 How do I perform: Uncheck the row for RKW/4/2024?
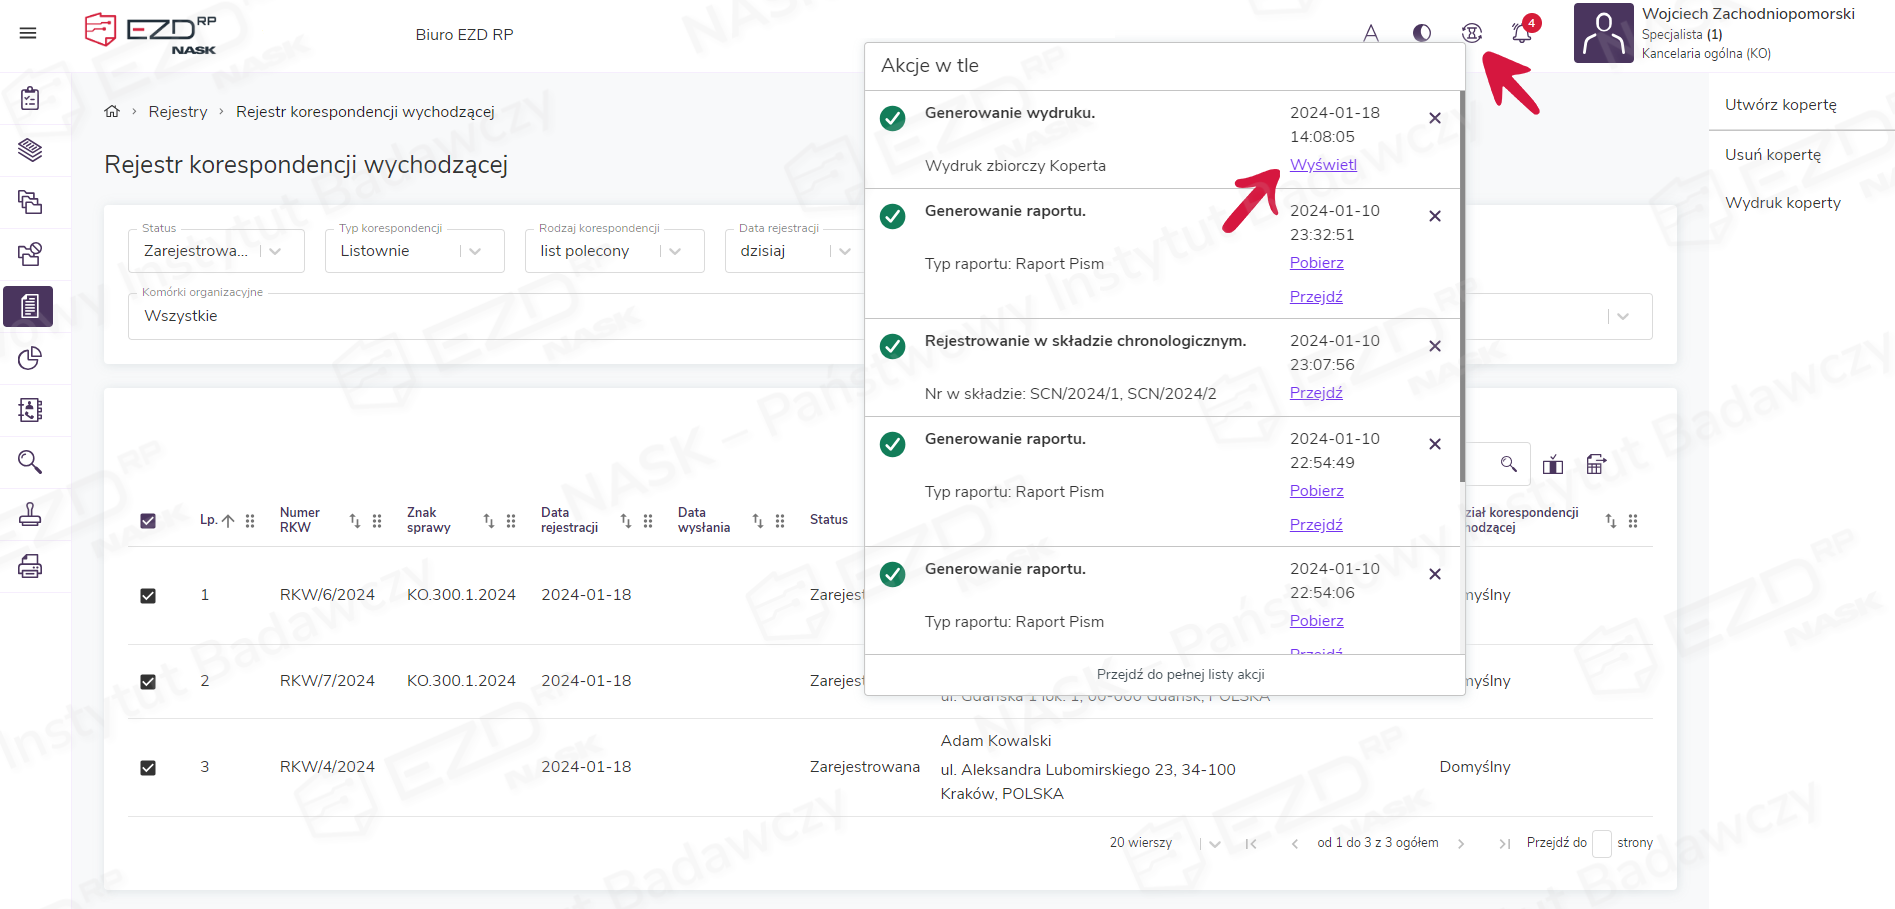(148, 768)
